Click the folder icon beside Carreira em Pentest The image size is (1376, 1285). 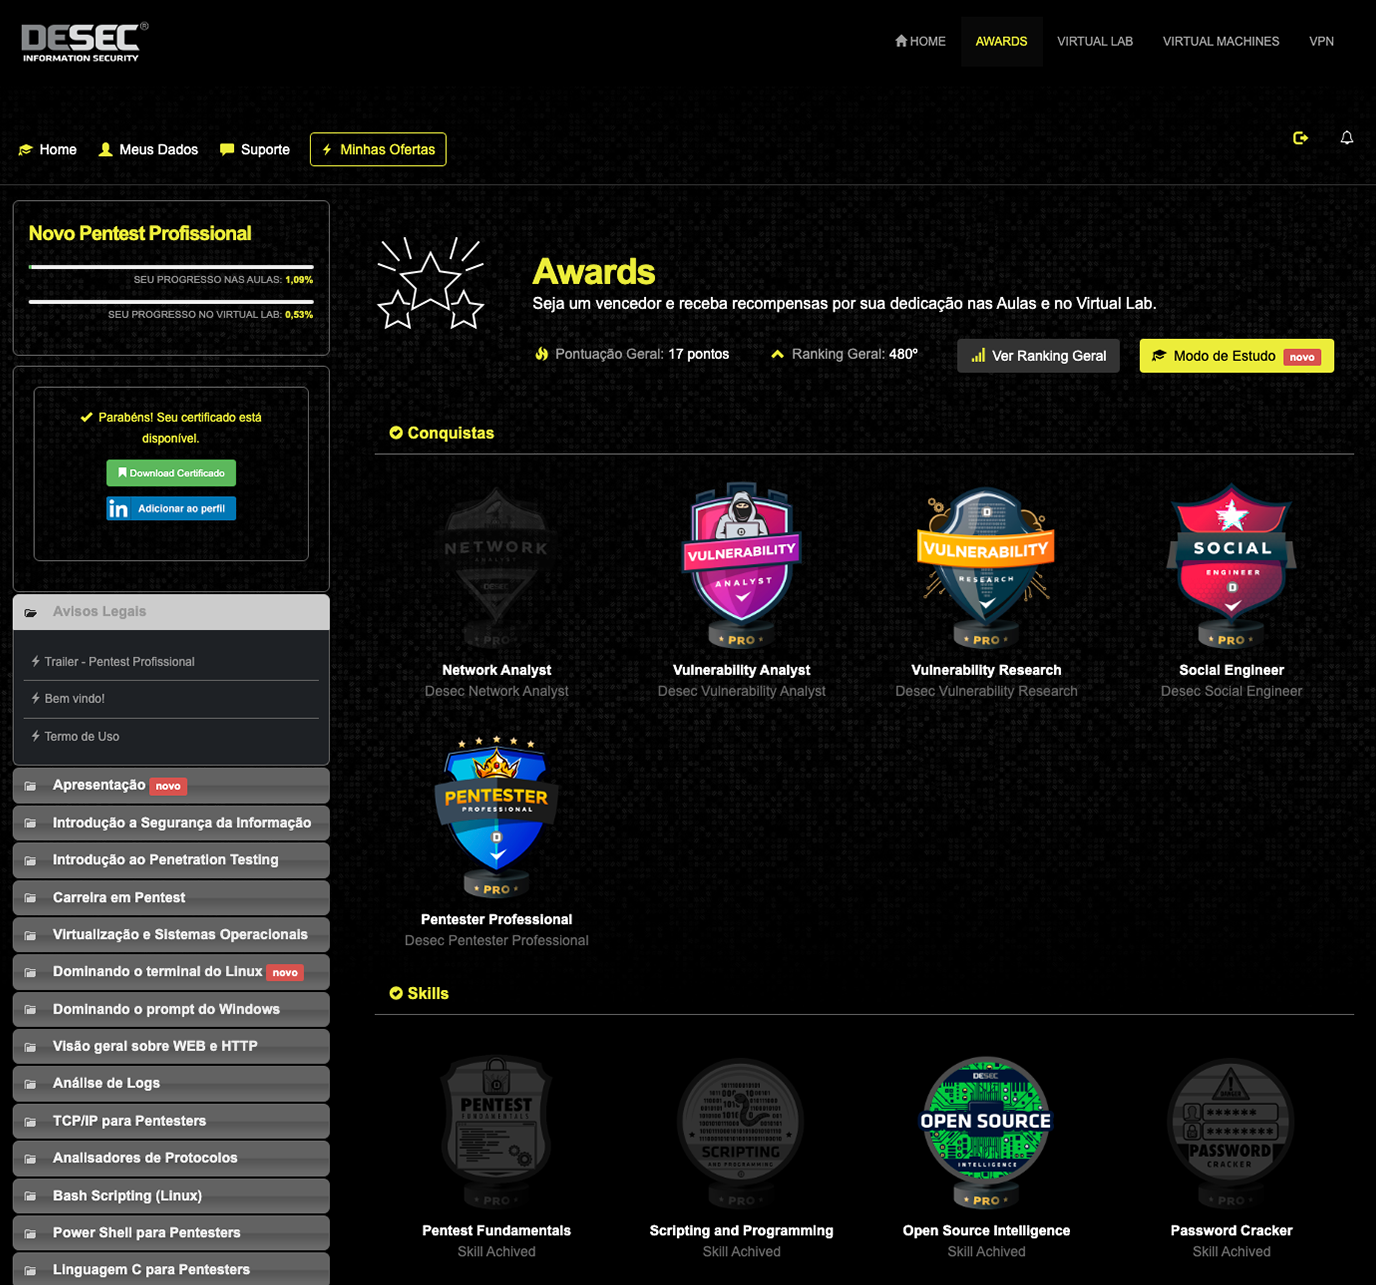[31, 898]
